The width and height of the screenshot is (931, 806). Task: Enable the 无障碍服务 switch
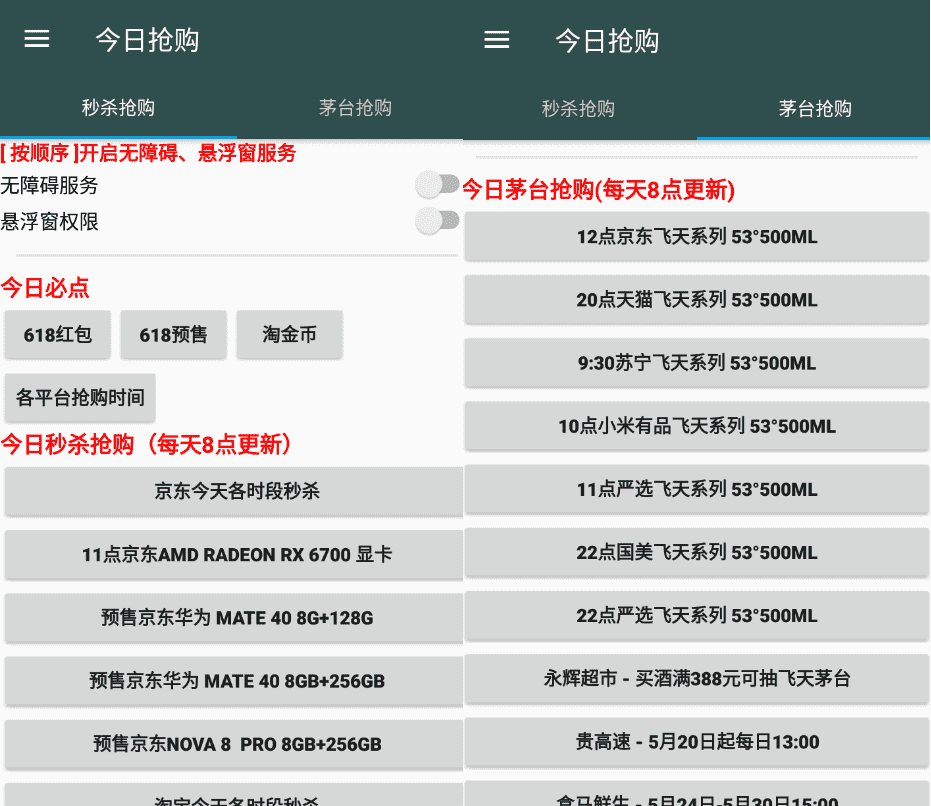[x=437, y=184]
